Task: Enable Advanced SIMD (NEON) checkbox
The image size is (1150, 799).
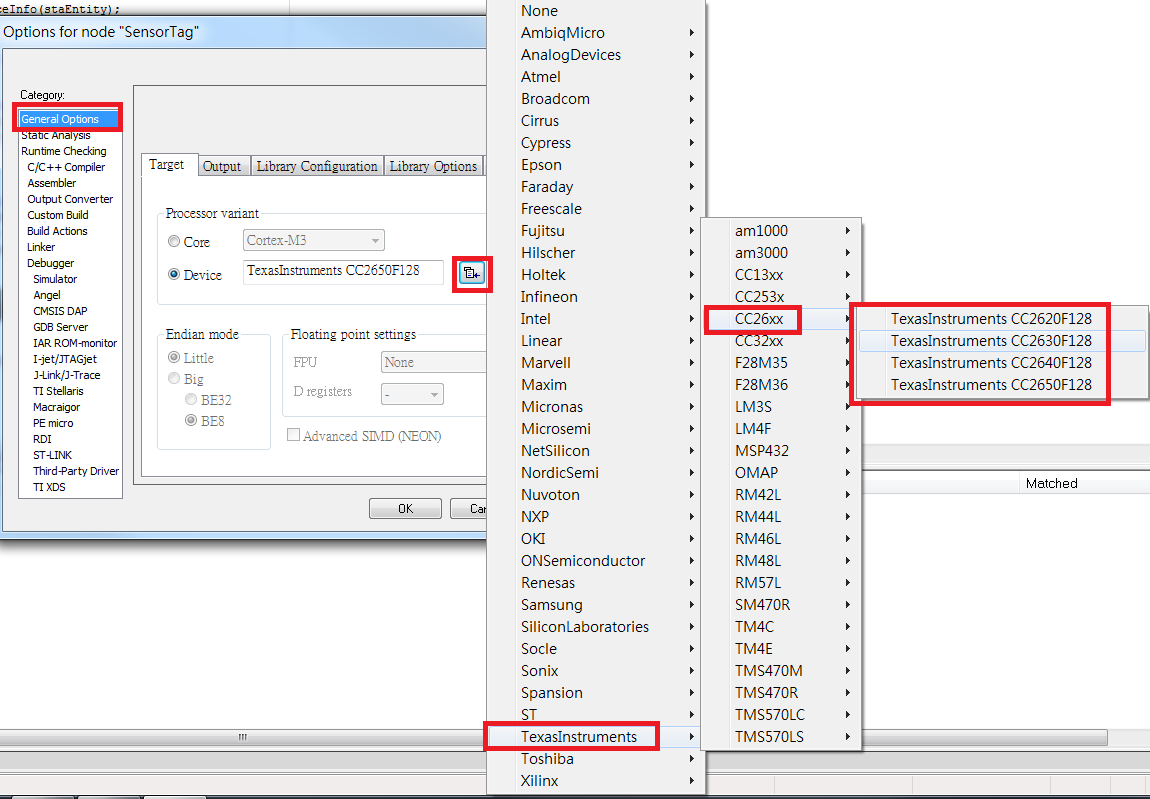Action: click(293, 435)
